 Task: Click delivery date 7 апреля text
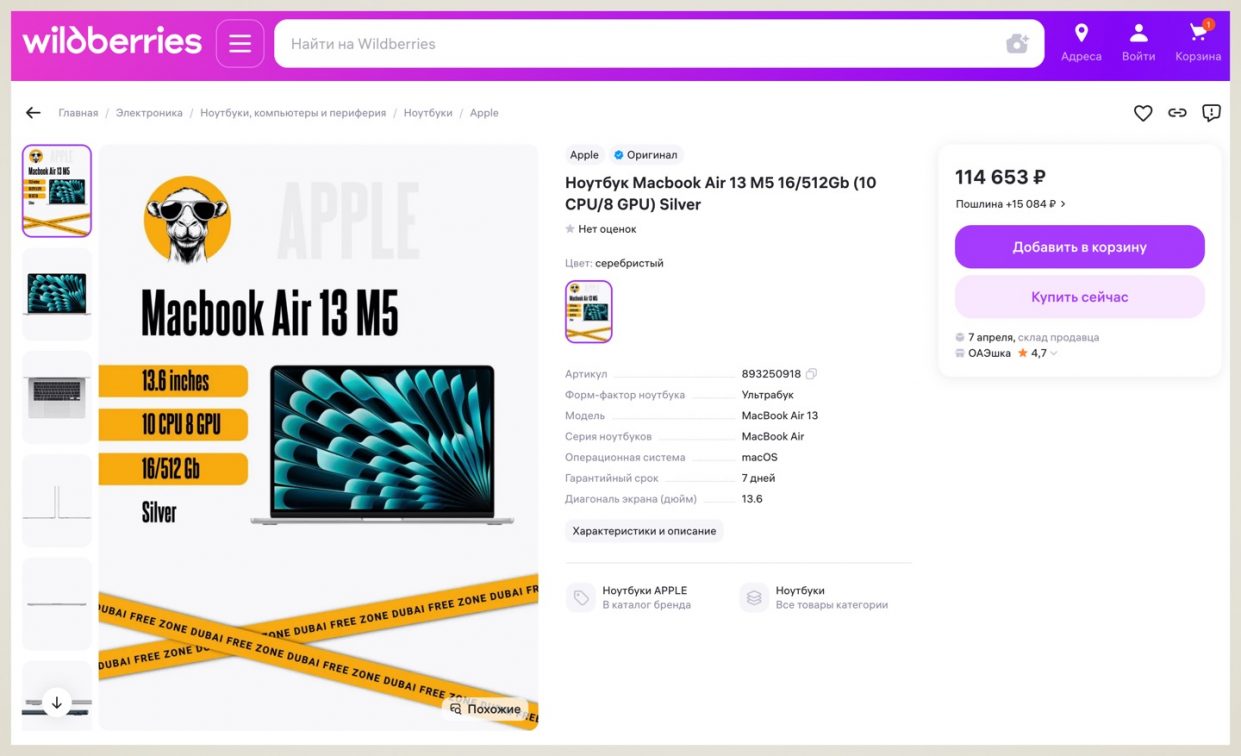[x=991, y=337]
